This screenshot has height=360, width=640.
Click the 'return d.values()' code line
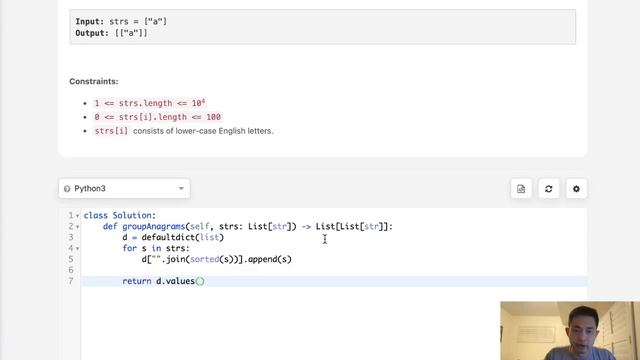(163, 281)
